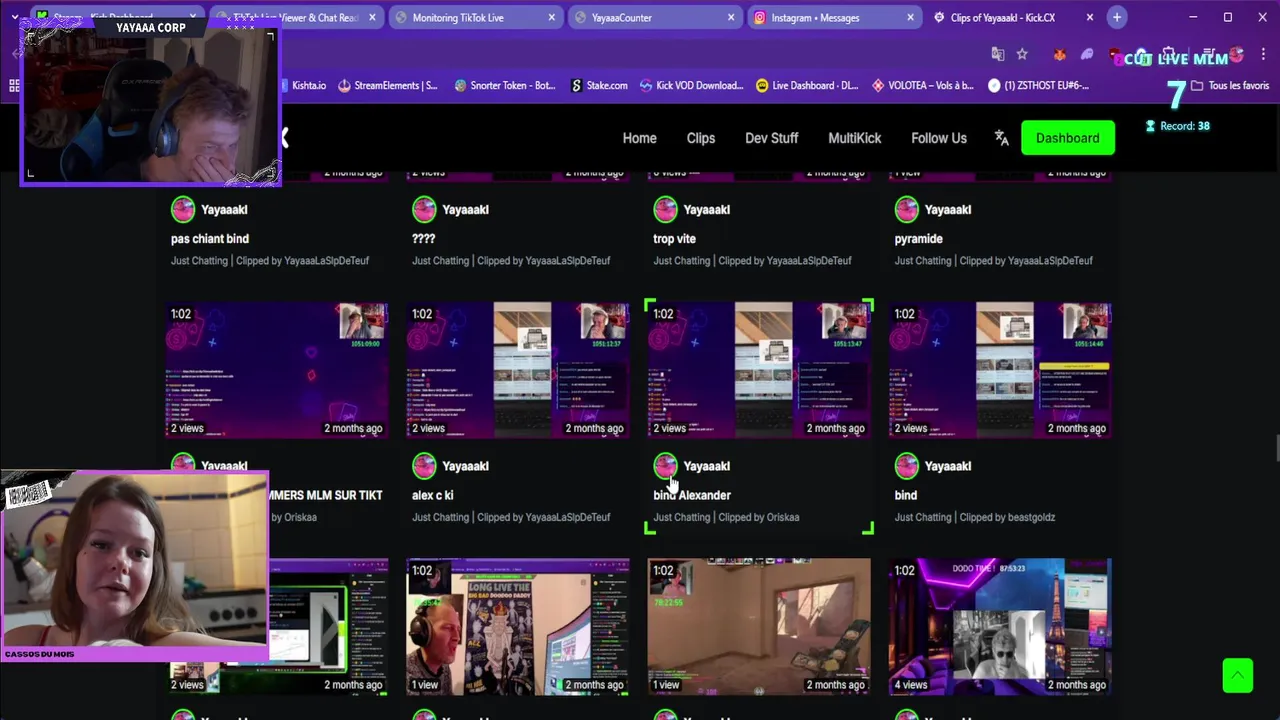Viewport: 1280px width, 720px height.
Task: Click Yayaaakl avatar above 'bind Alexander'
Action: (665, 465)
